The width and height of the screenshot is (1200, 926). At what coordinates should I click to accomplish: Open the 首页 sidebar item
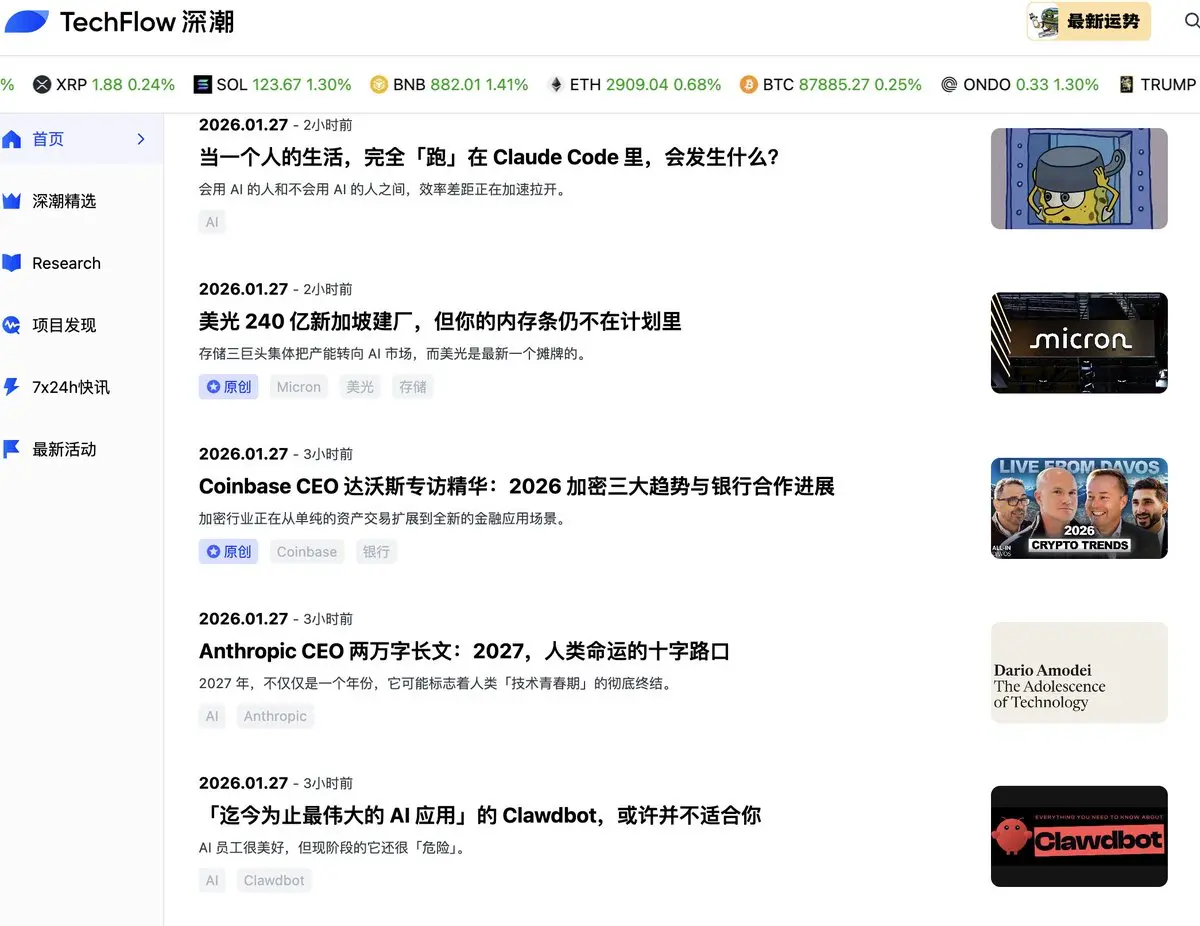tap(81, 139)
